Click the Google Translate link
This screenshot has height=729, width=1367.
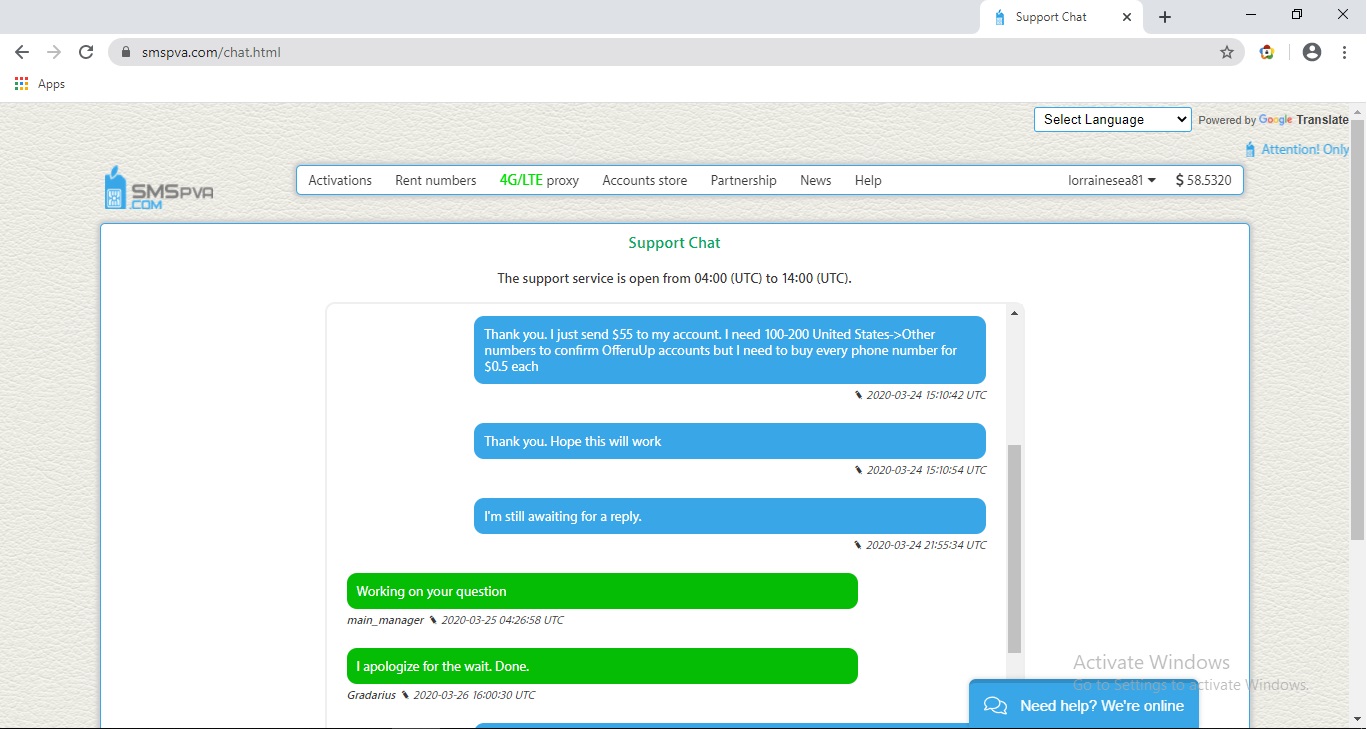coord(1304,119)
